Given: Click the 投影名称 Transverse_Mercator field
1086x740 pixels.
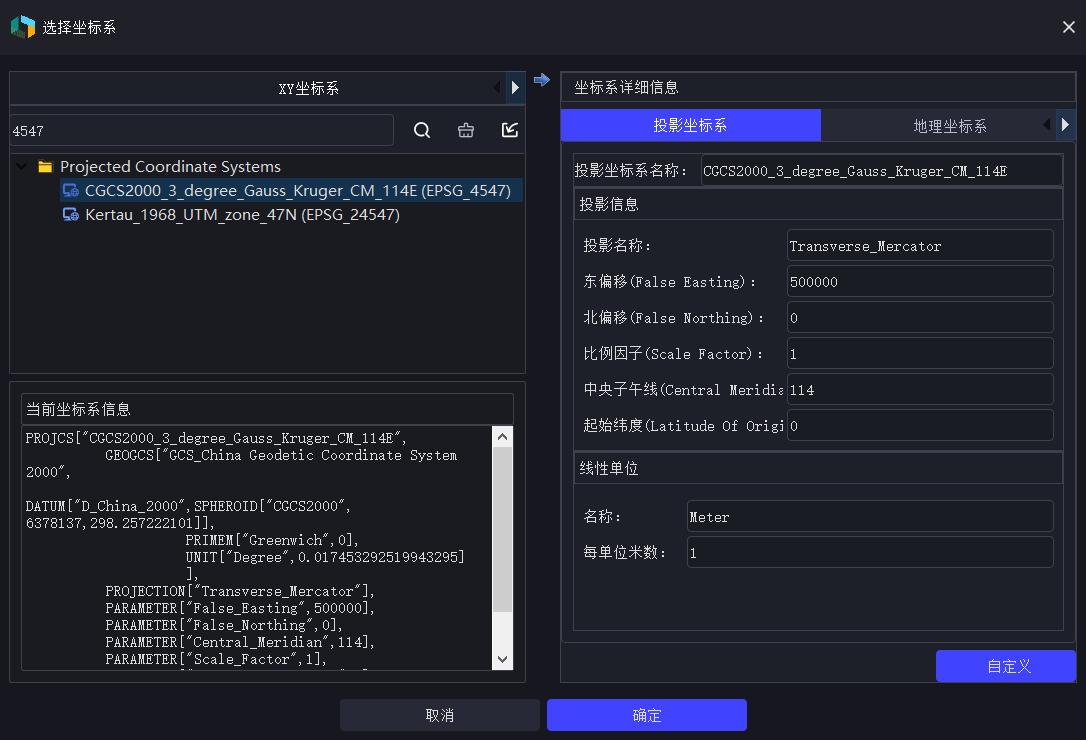Looking at the screenshot, I should pyautogui.click(x=920, y=246).
